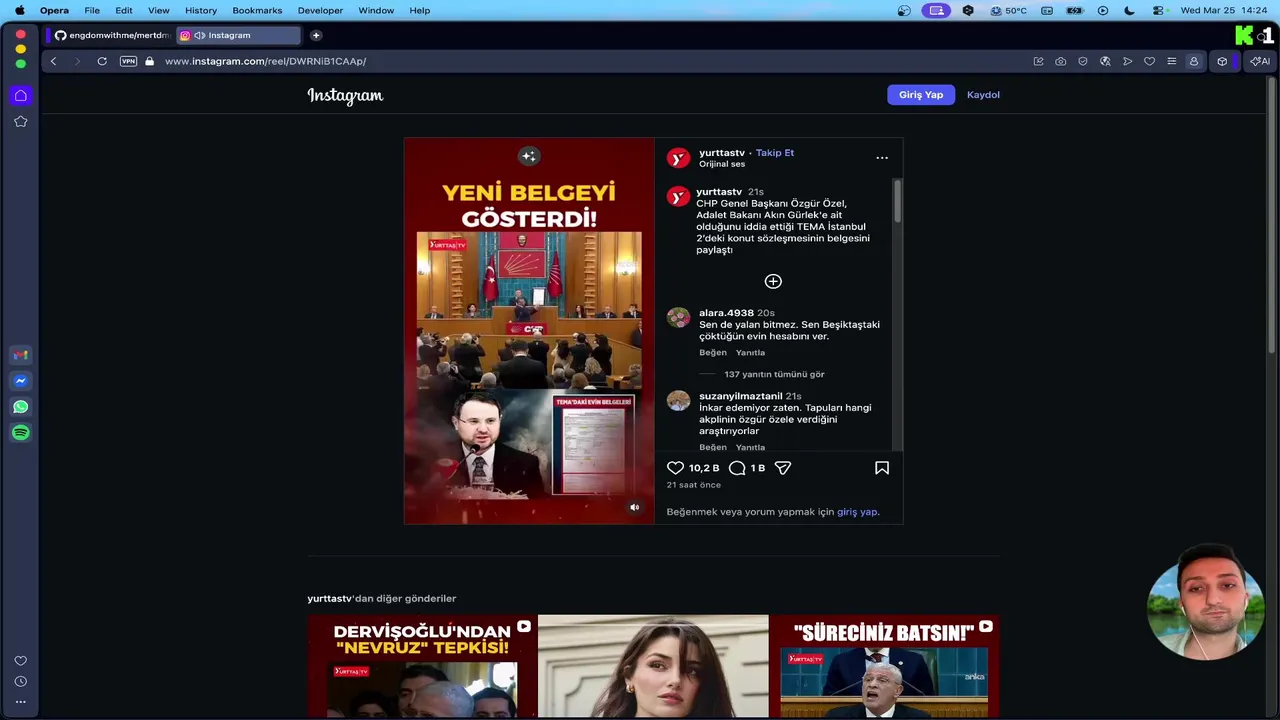Go back to the previous page

tap(53, 61)
